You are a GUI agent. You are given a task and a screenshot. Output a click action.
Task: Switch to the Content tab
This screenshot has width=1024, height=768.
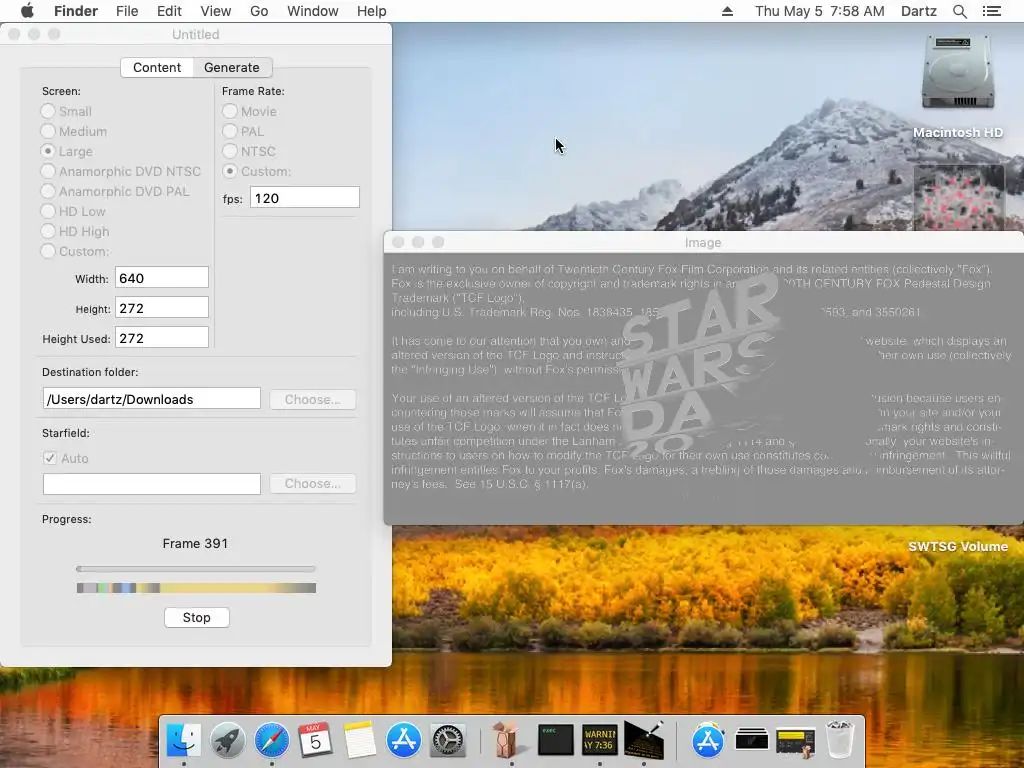point(157,67)
